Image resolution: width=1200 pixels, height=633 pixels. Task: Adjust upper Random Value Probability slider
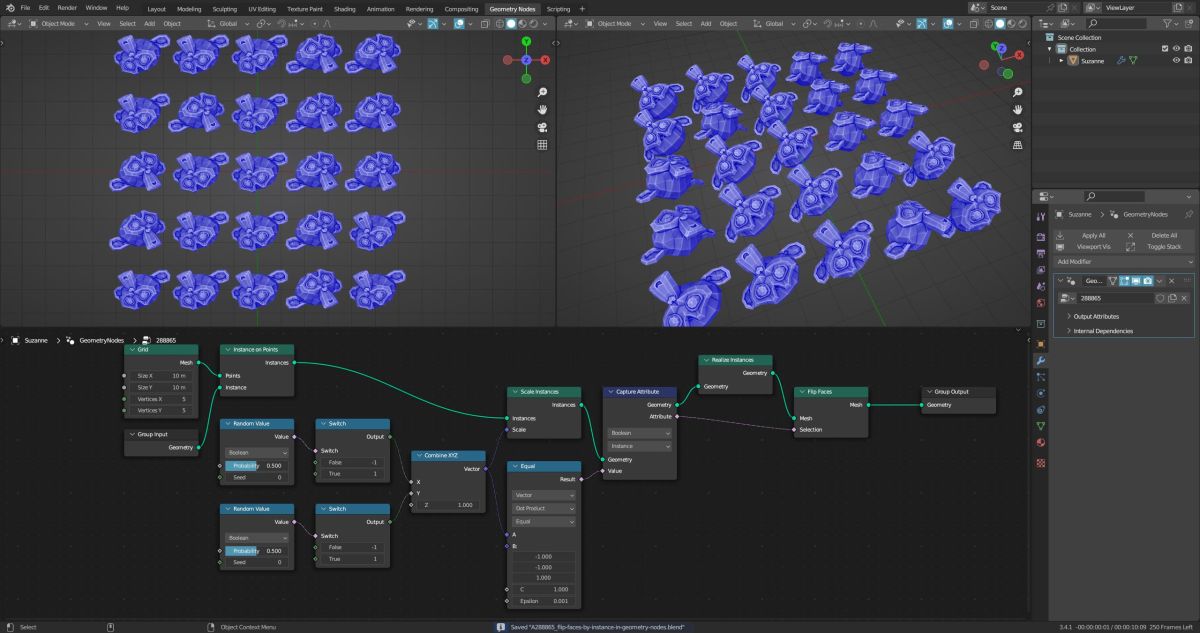[256, 465]
